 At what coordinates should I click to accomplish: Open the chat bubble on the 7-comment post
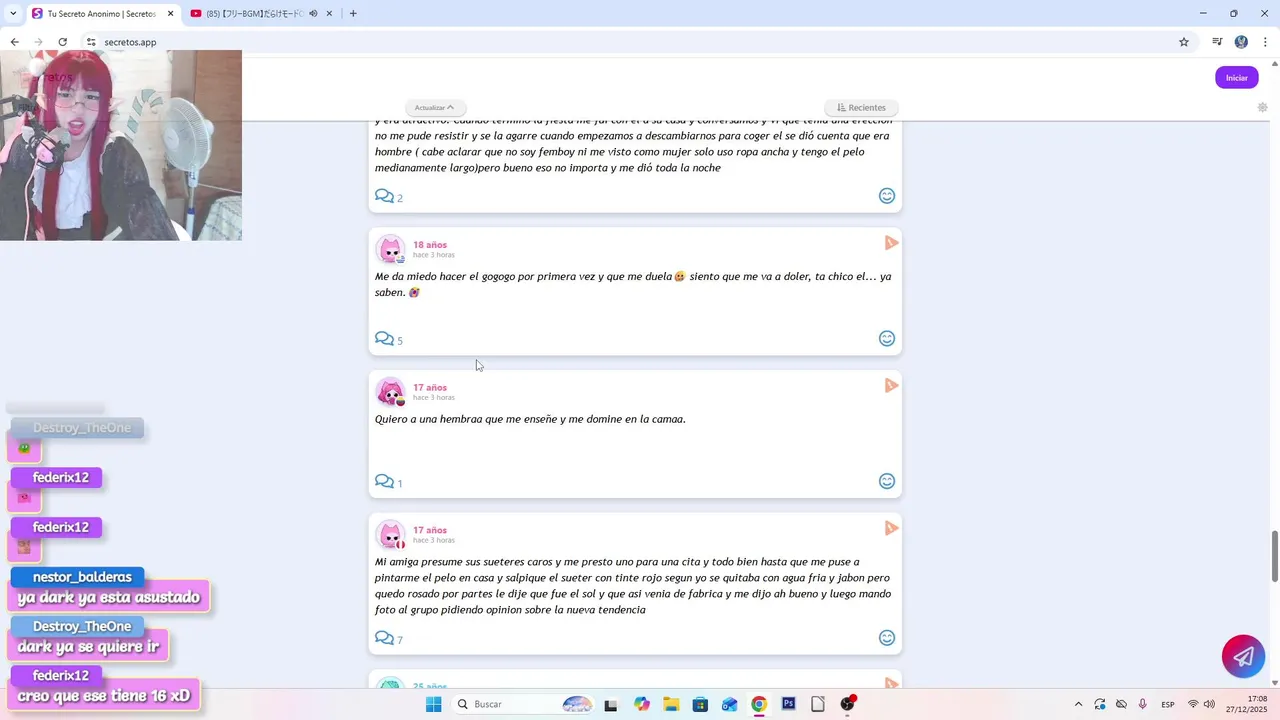point(384,638)
